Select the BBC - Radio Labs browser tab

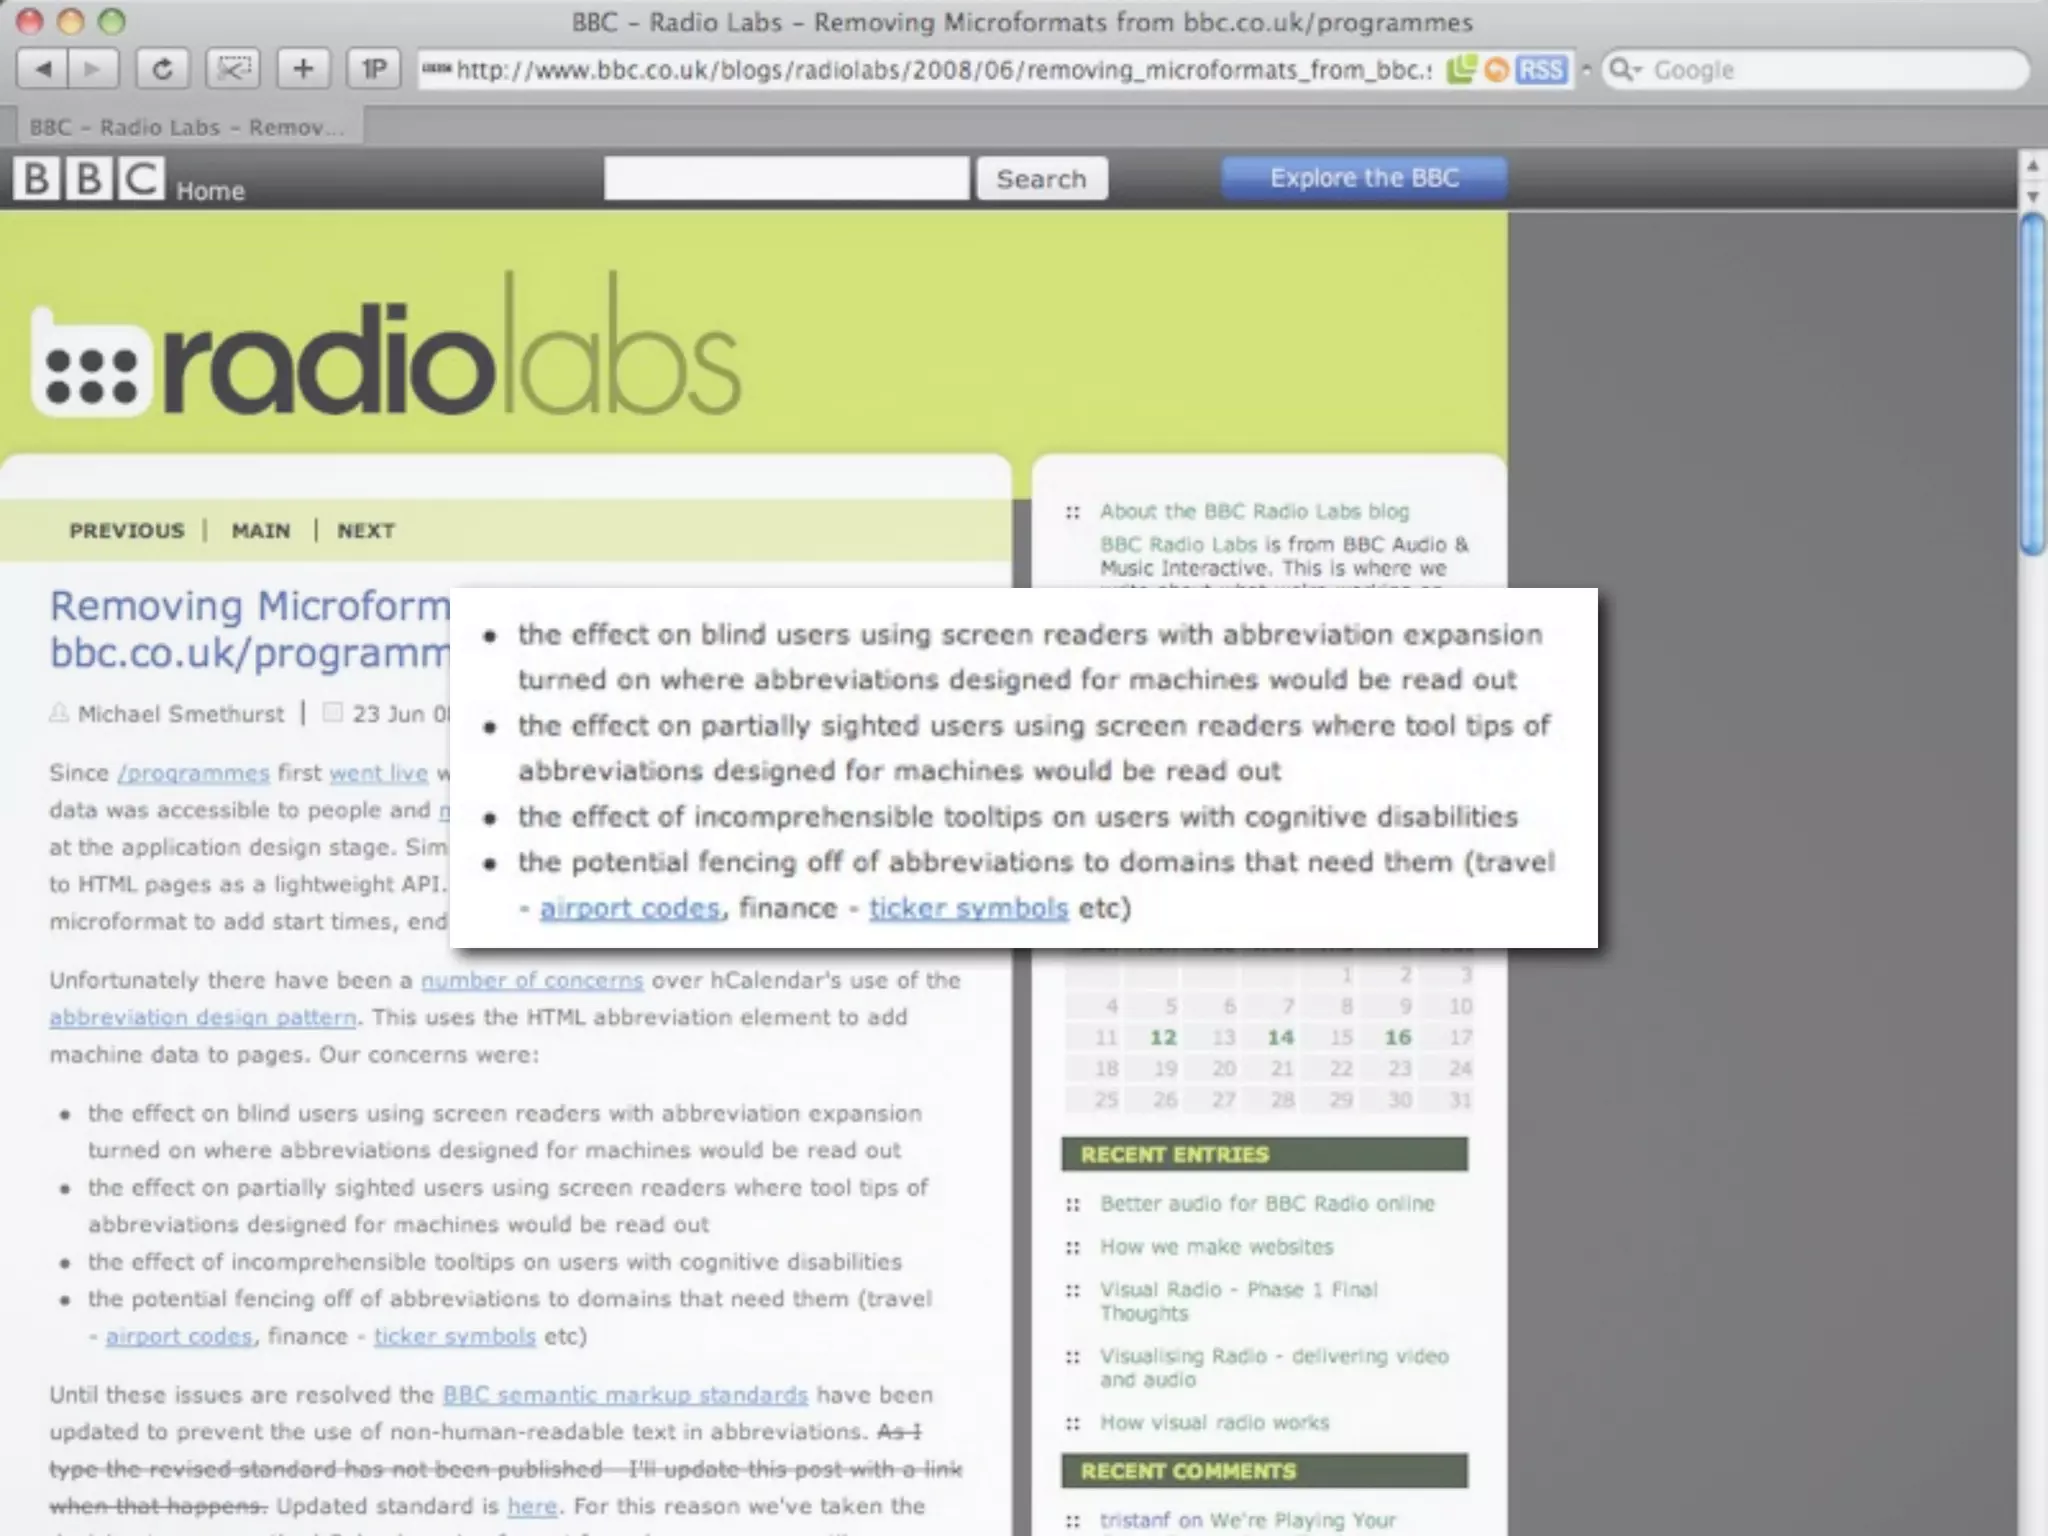point(187,127)
